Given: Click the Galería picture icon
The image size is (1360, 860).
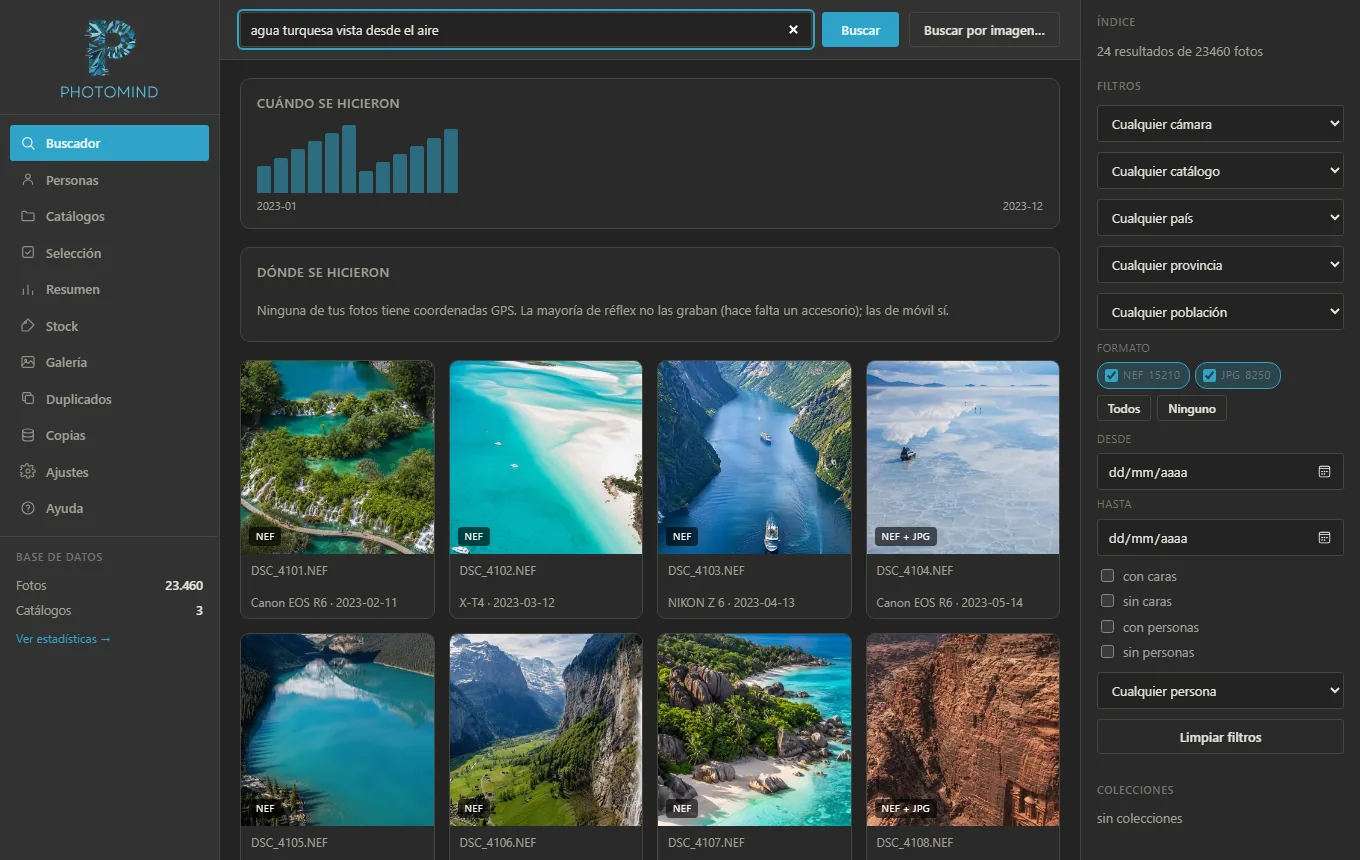Looking at the screenshot, I should [x=28, y=362].
